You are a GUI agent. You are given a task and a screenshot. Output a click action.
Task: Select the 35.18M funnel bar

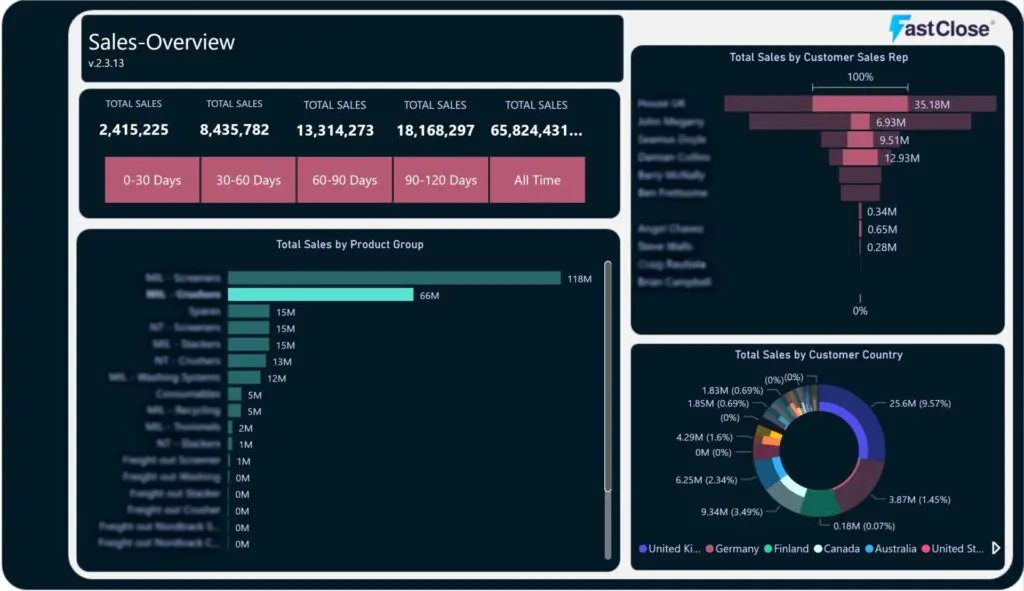click(x=859, y=103)
